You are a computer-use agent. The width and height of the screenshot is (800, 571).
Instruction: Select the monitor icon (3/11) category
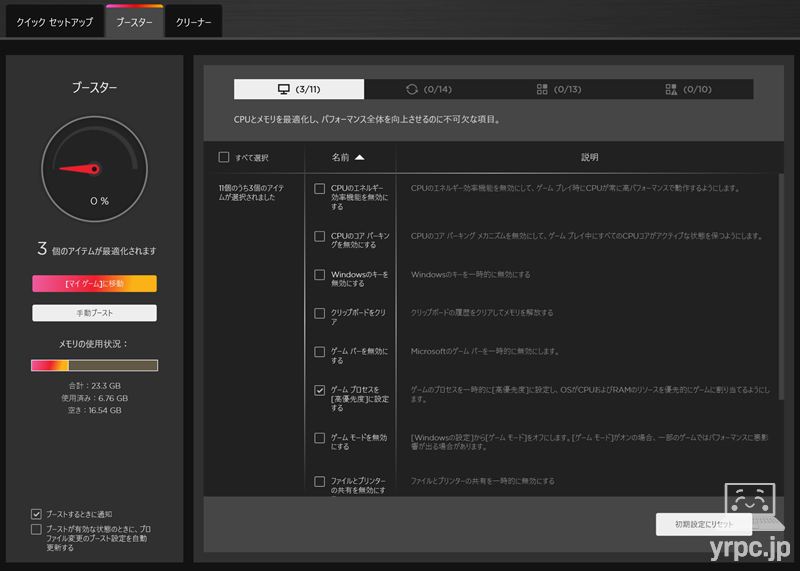tap(299, 89)
